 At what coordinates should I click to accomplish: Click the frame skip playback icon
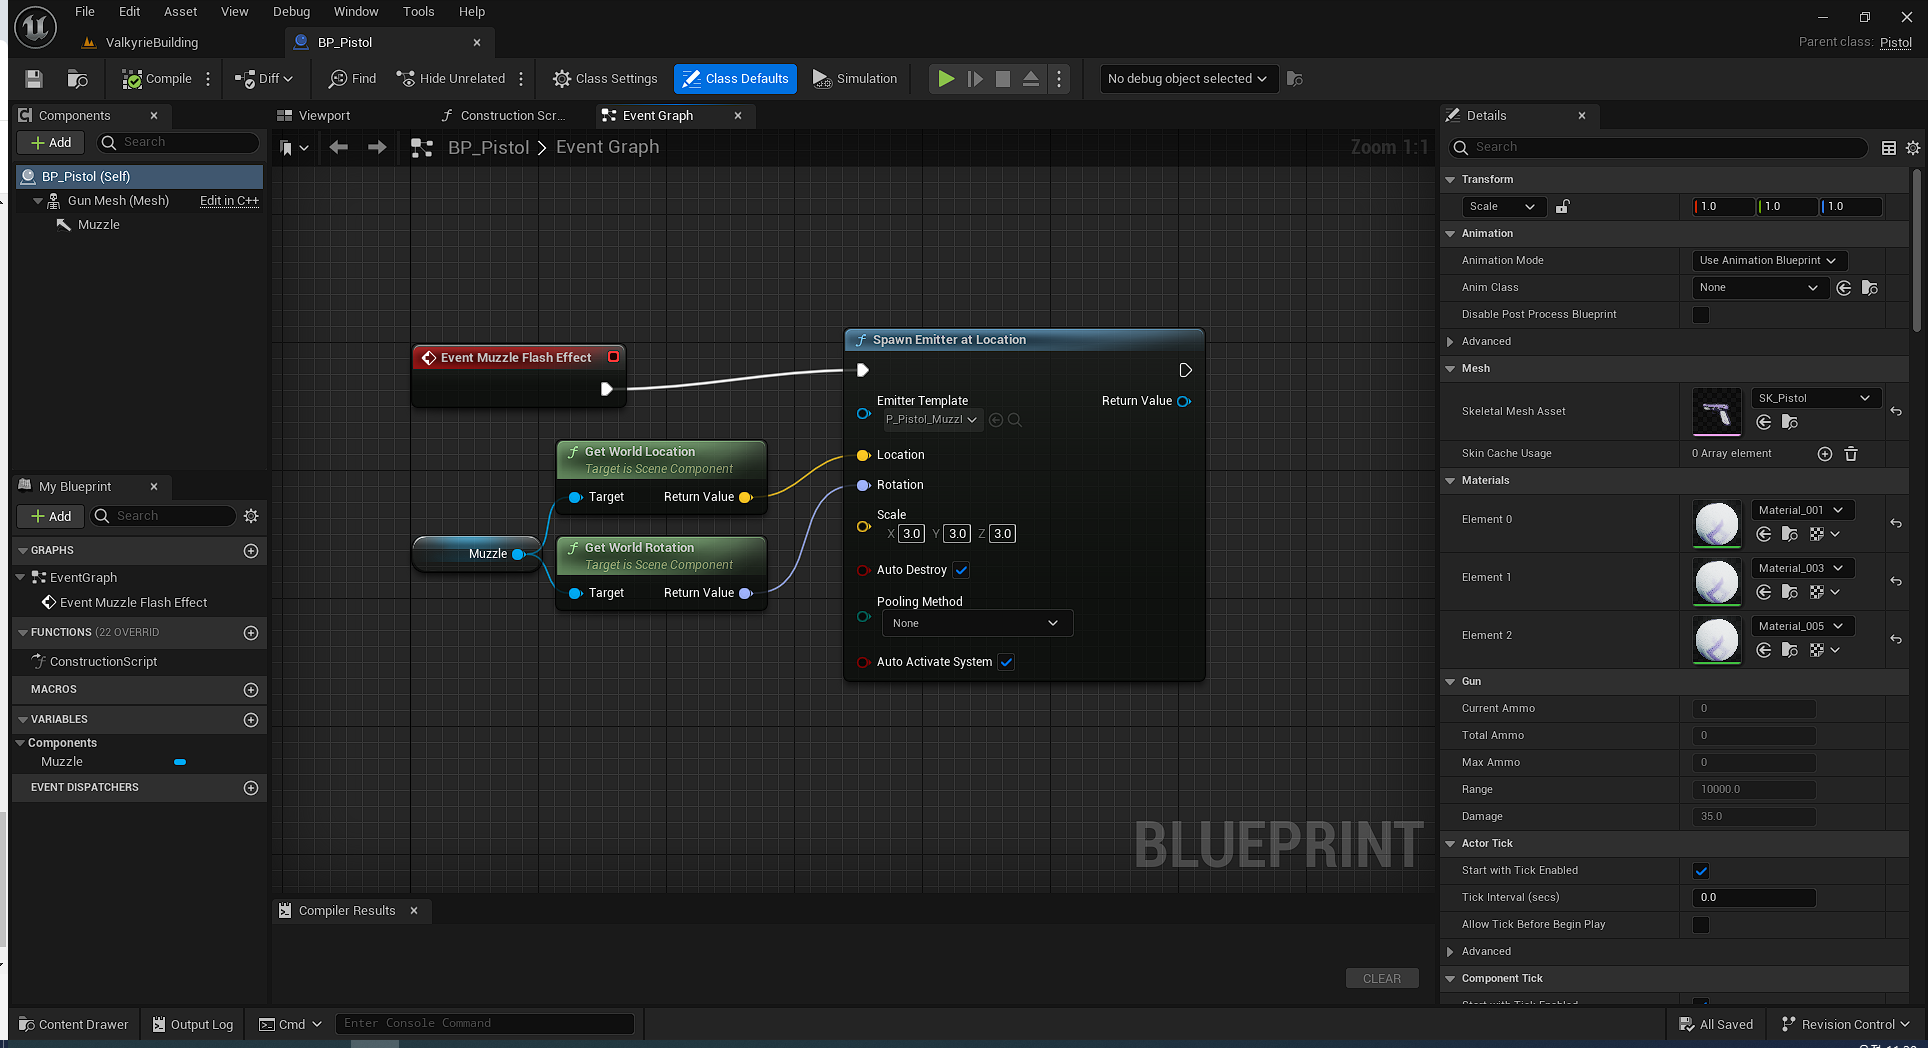975,79
